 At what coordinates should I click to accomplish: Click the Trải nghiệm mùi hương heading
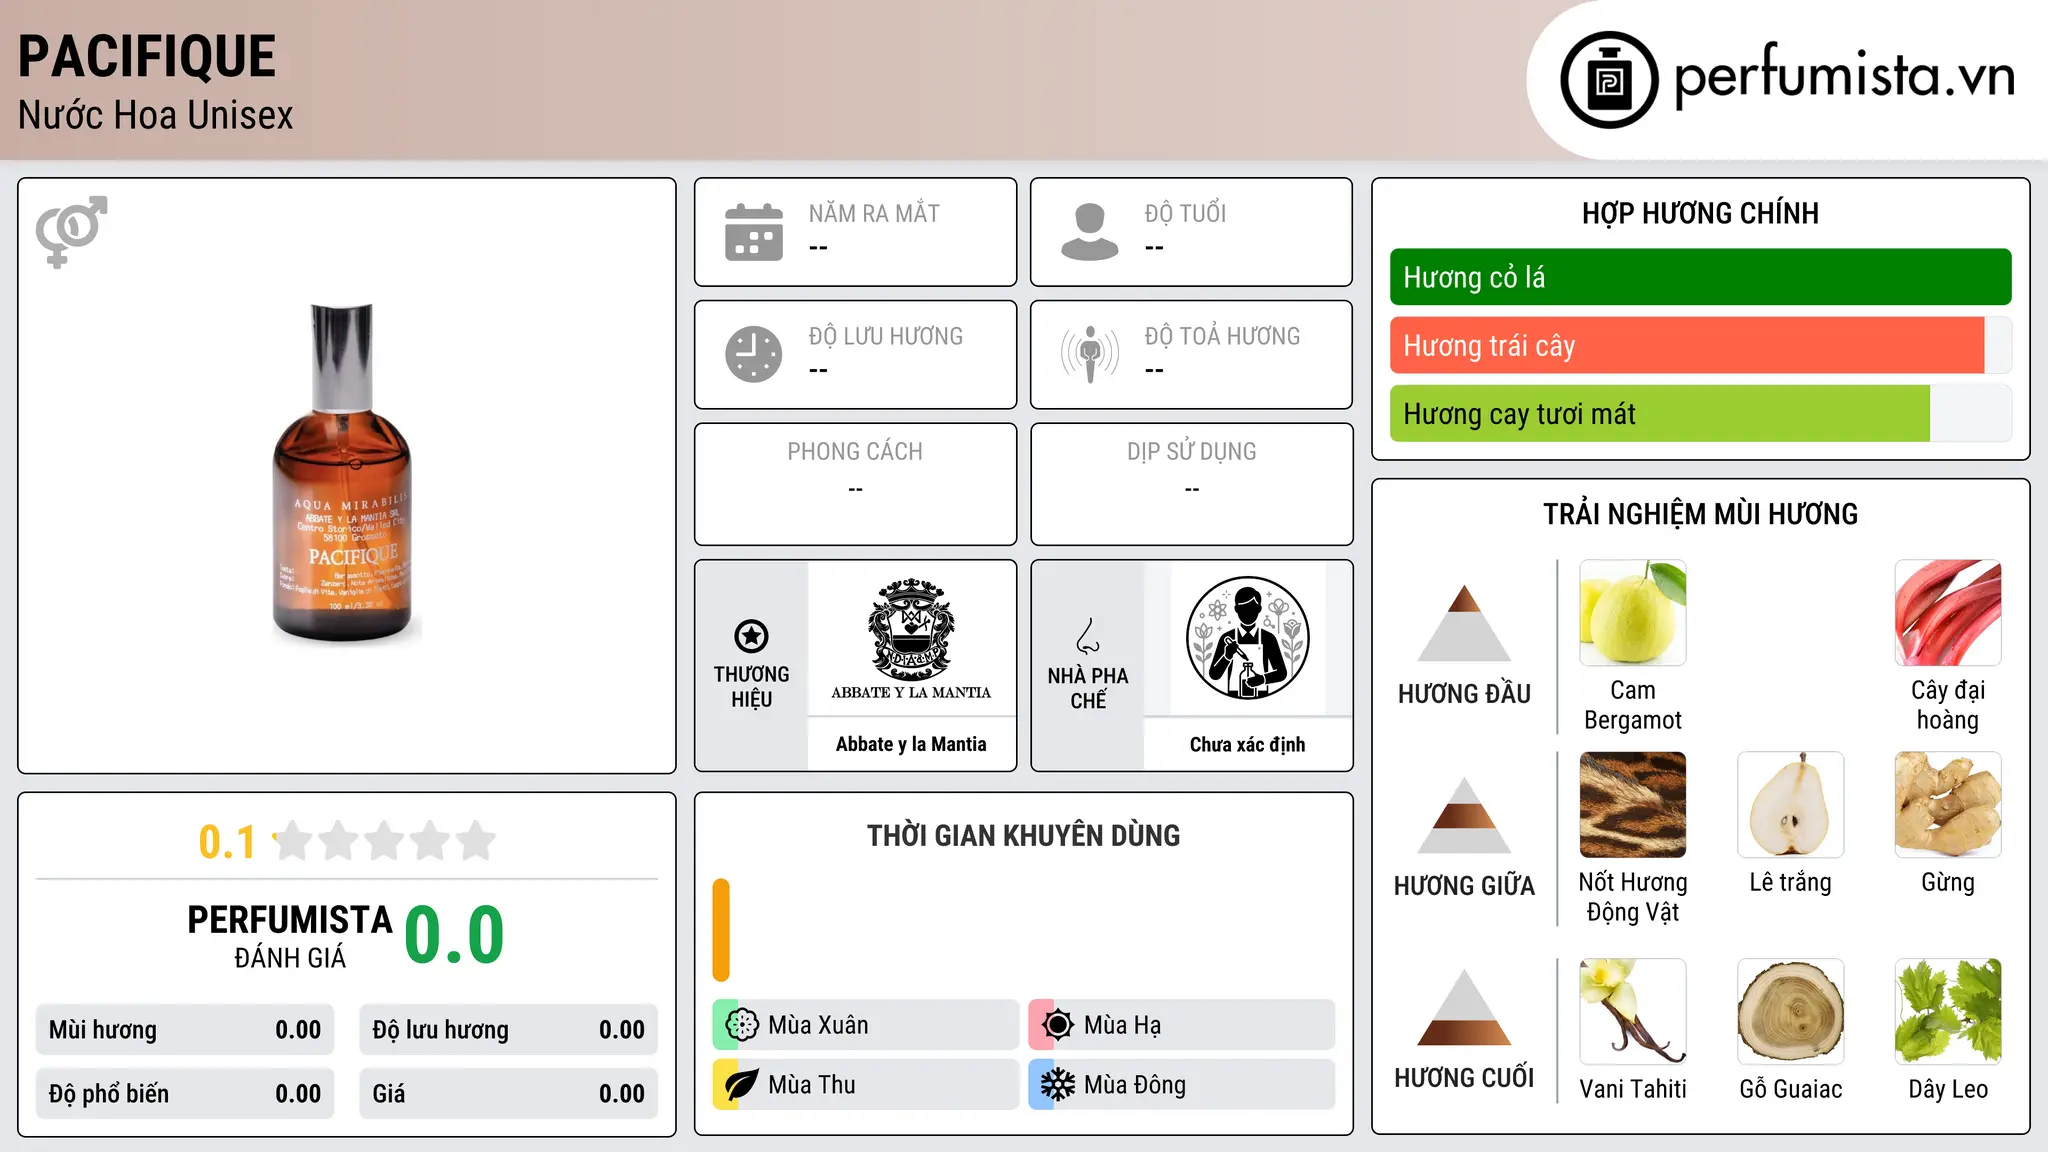[x=1700, y=514]
